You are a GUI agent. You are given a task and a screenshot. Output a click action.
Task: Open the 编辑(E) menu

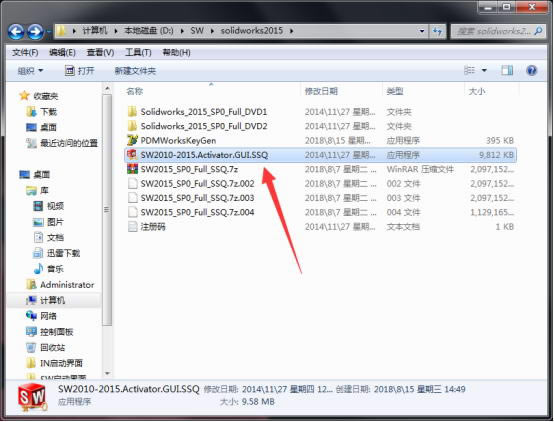click(62, 53)
